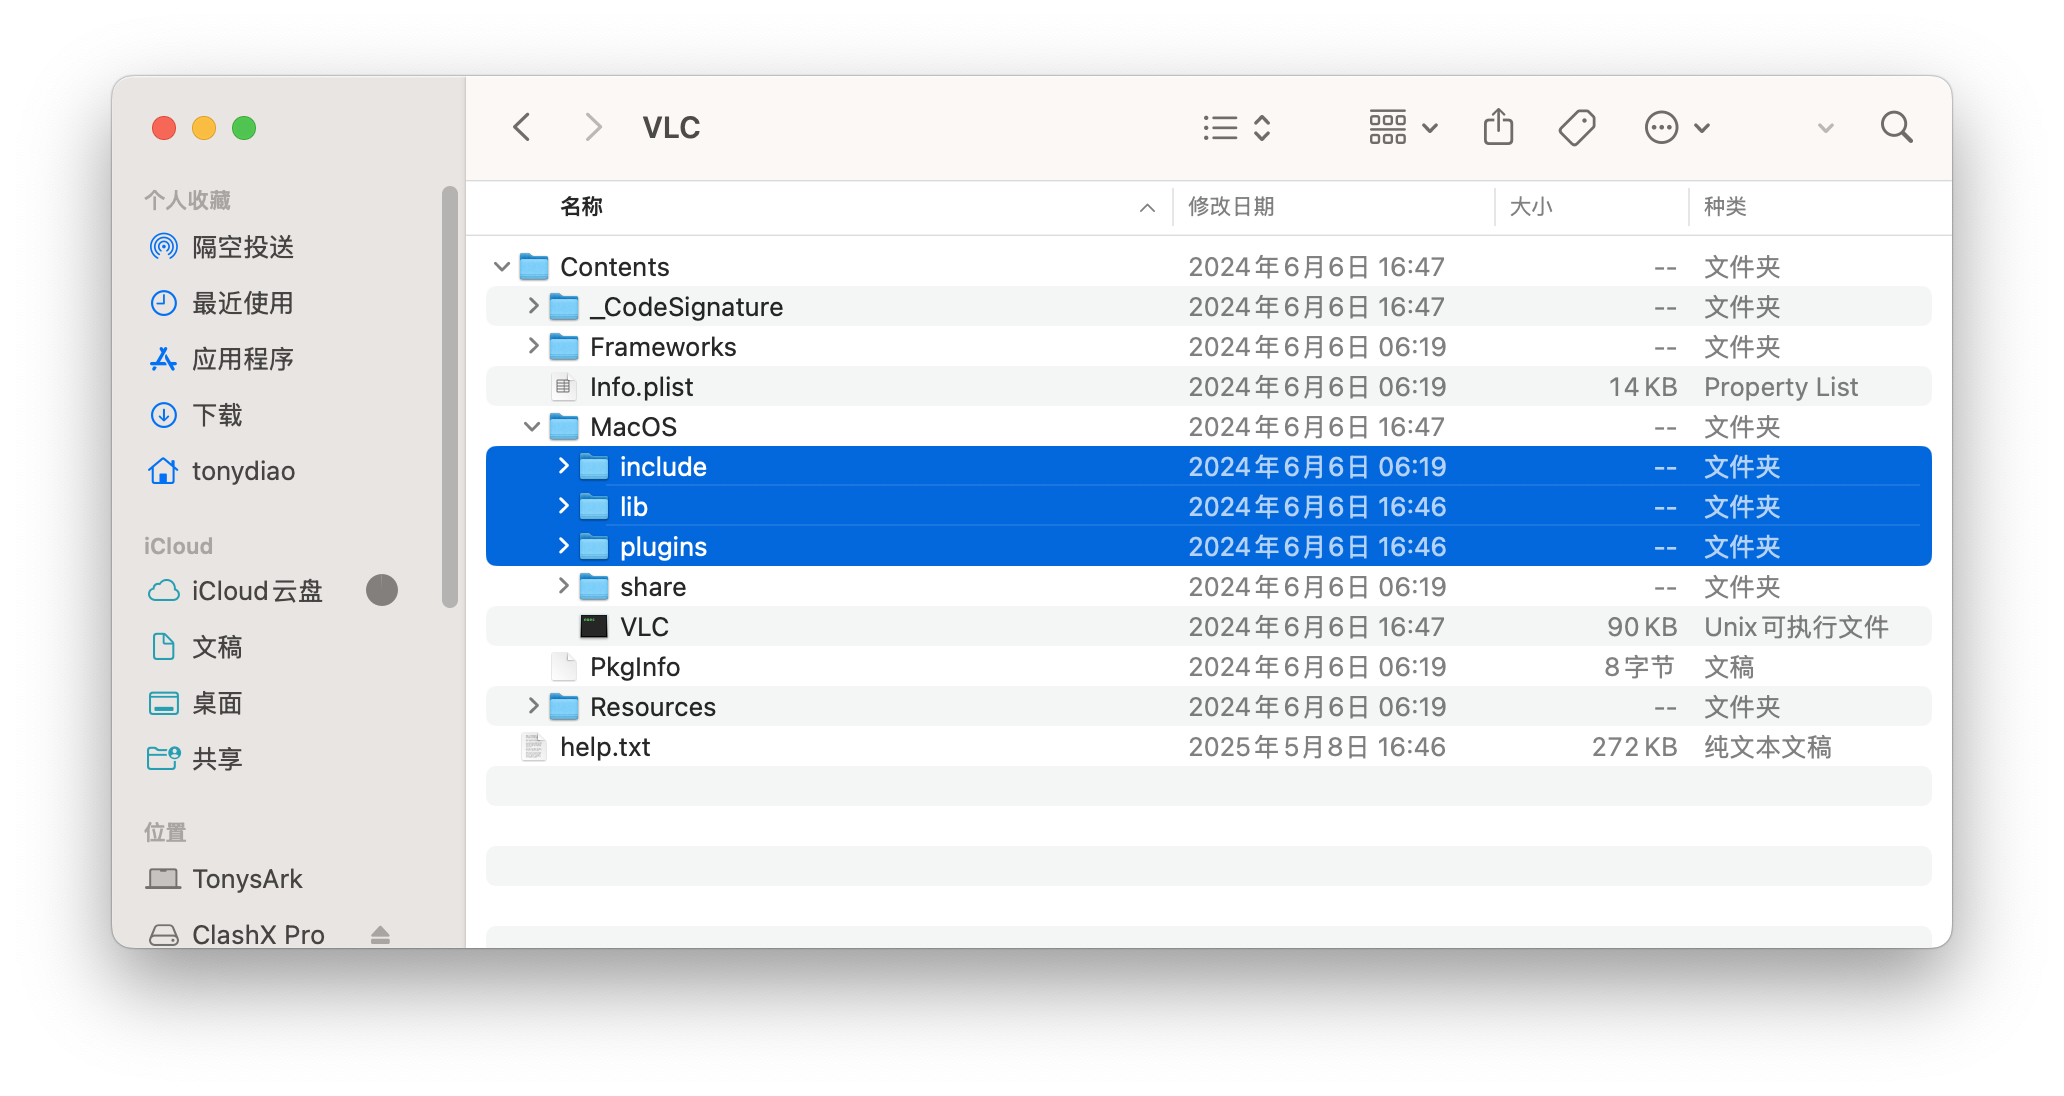This screenshot has height=1096, width=2064.
Task: Expand the share folder
Action: tap(563, 587)
